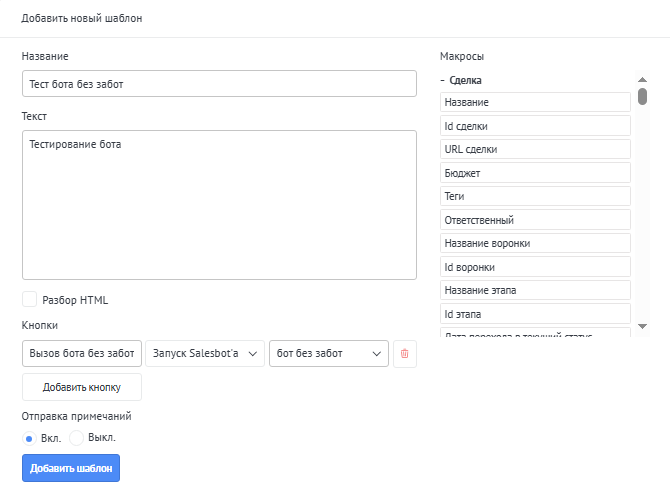The height and width of the screenshot is (490, 670).
Task: Open the Запуск Salesbot'а dropdown
Action: pos(205,354)
